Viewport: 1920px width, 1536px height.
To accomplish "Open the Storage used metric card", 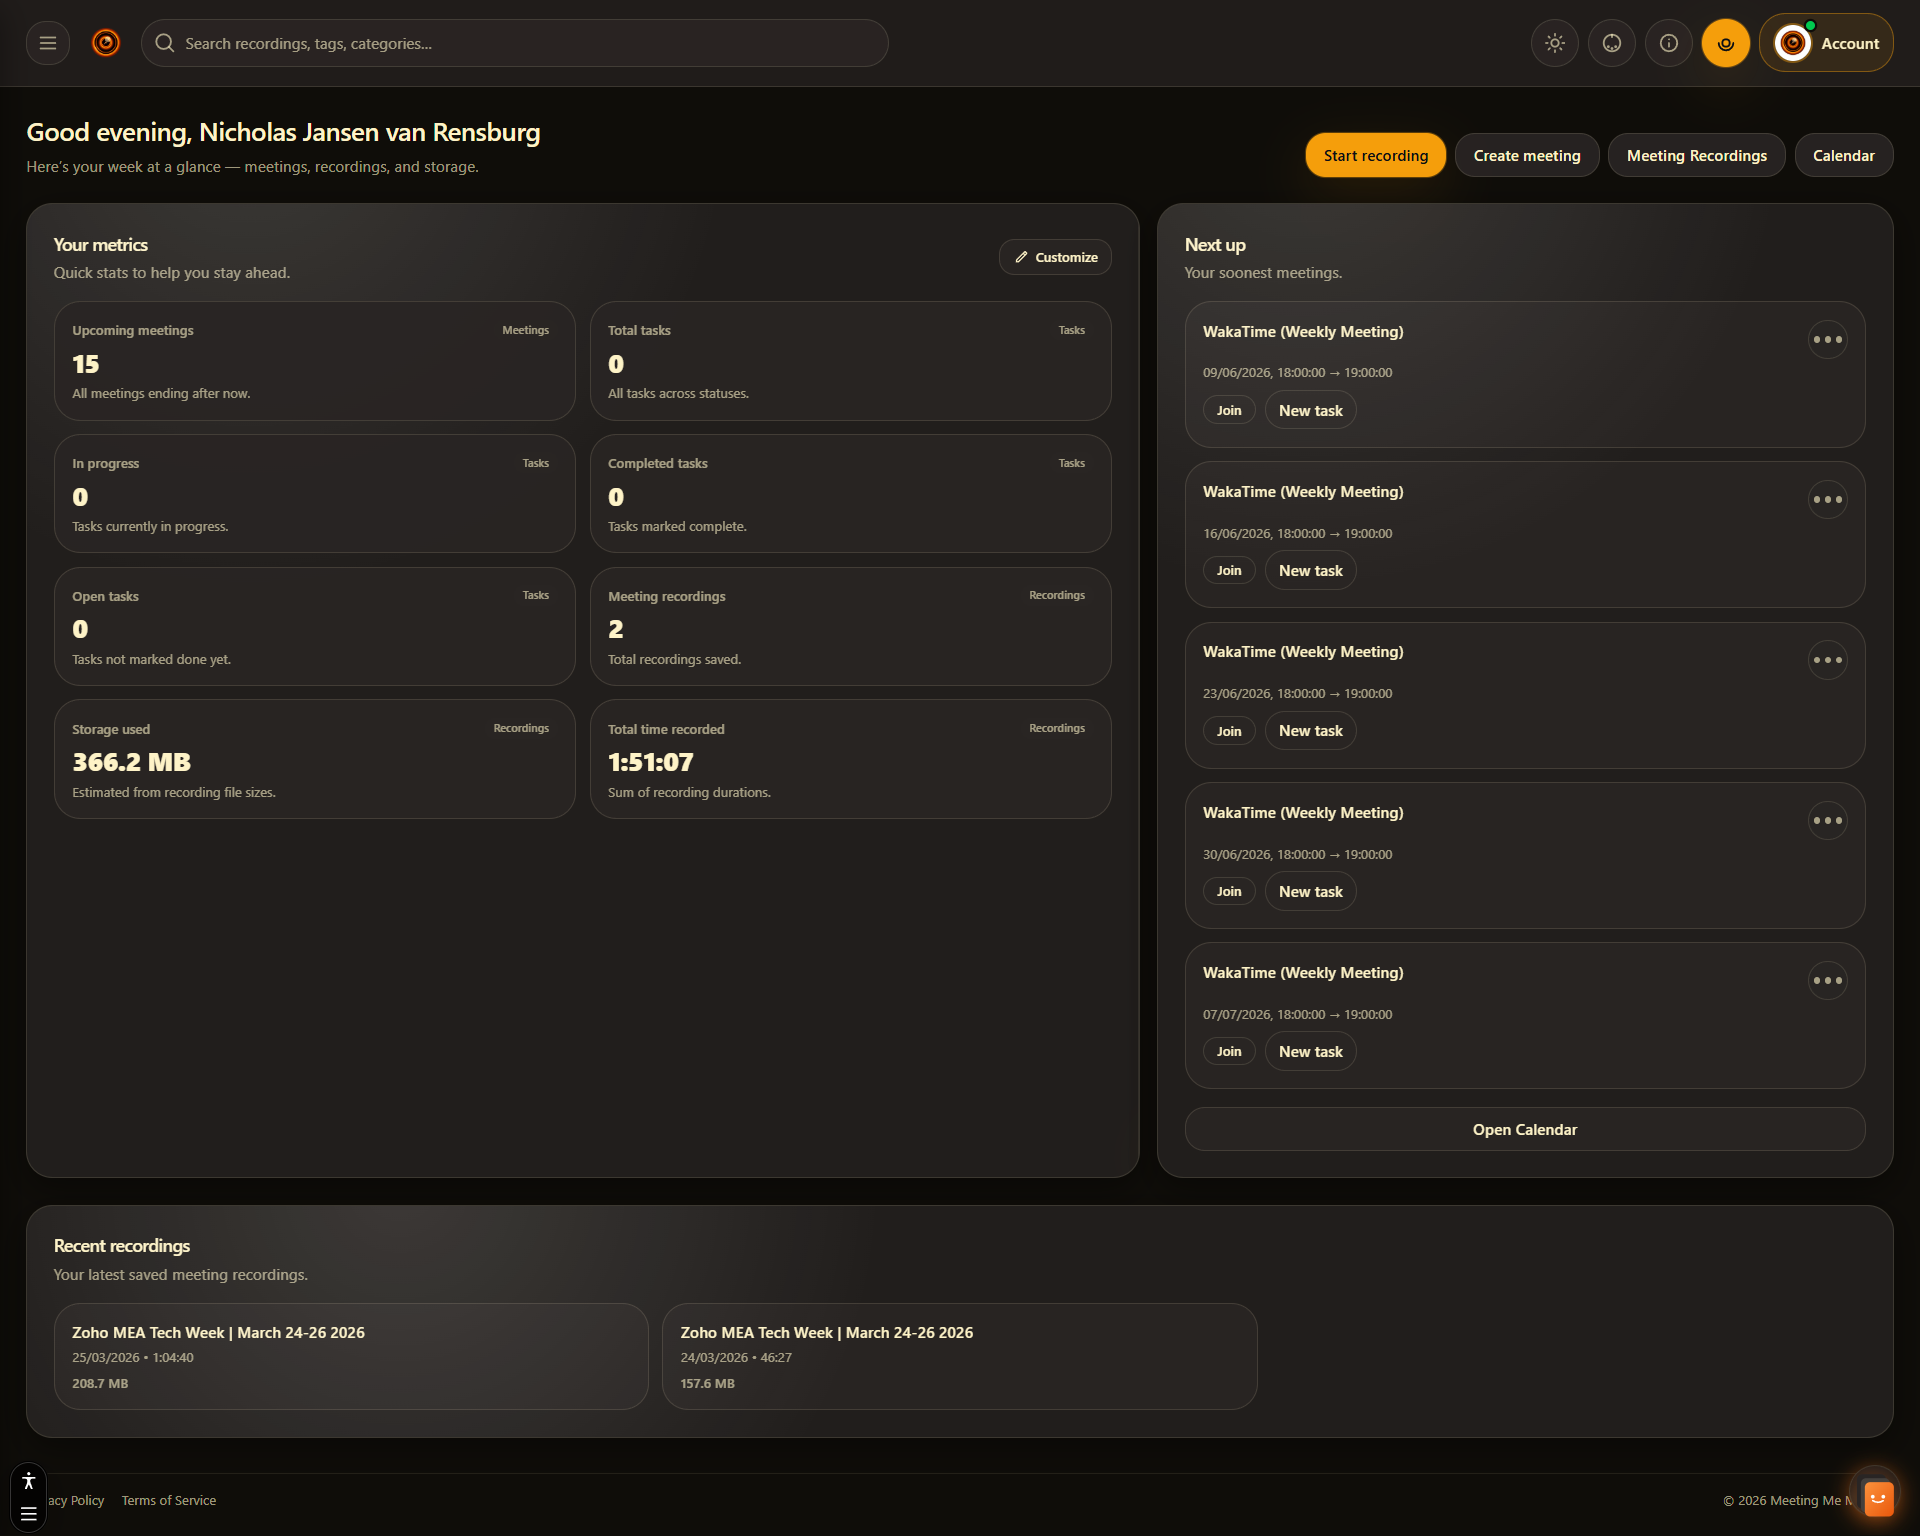I will click(x=314, y=759).
